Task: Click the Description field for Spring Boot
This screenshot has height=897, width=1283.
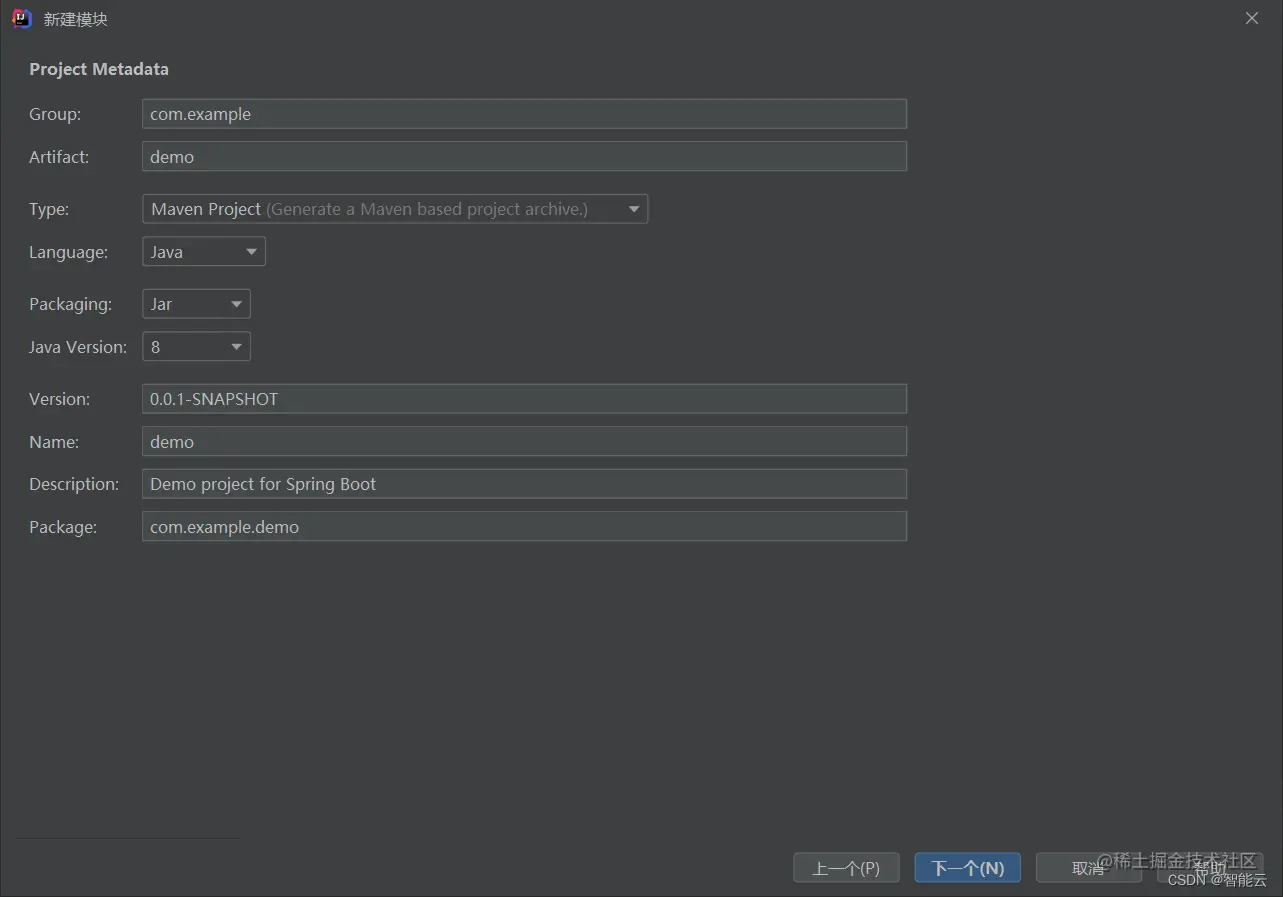Action: (x=524, y=484)
